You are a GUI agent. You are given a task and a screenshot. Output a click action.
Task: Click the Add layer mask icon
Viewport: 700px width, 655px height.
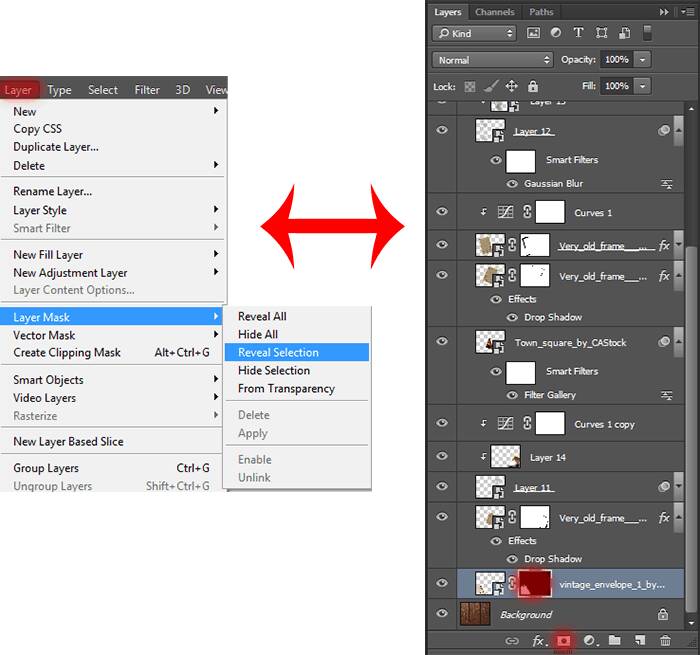[x=563, y=641]
